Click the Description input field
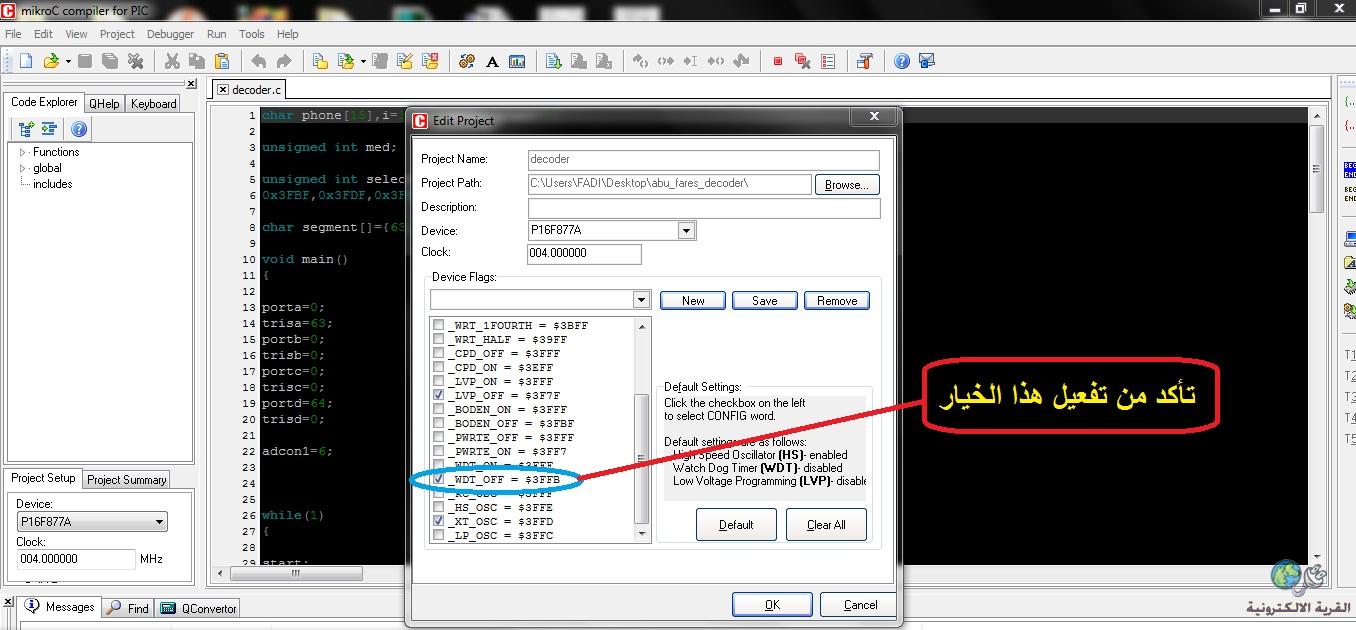This screenshot has width=1356, height=630. coord(704,208)
